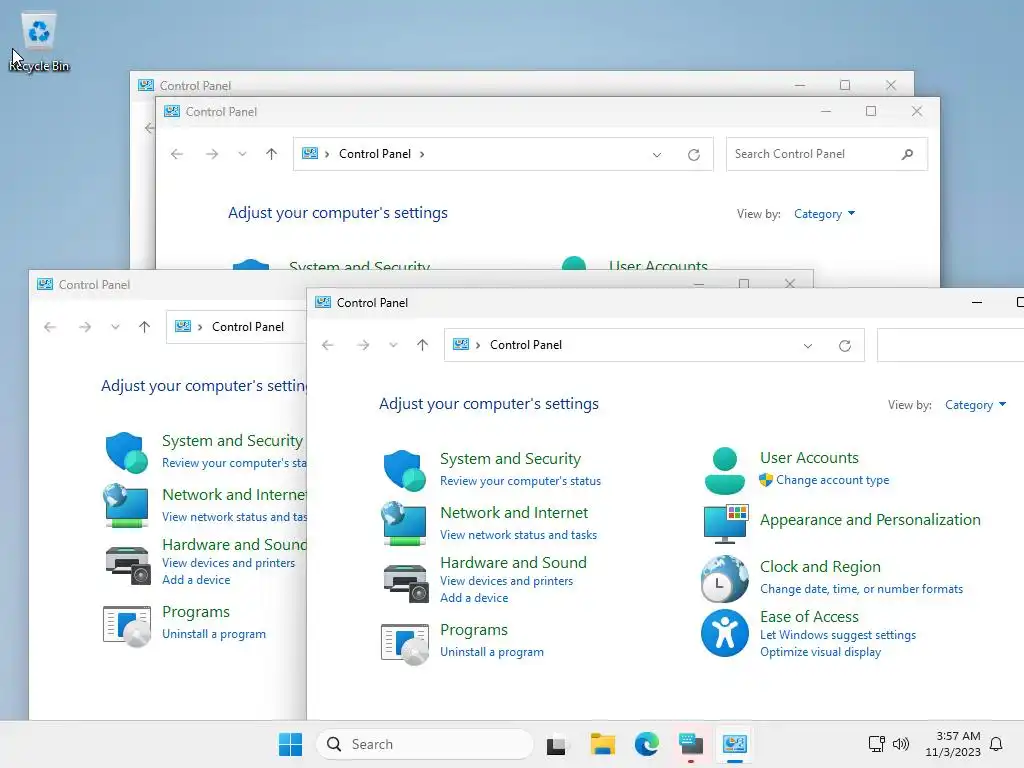Image resolution: width=1024 pixels, height=768 pixels.
Task: Expand address bar history dropdown in front window
Action: click(x=808, y=345)
